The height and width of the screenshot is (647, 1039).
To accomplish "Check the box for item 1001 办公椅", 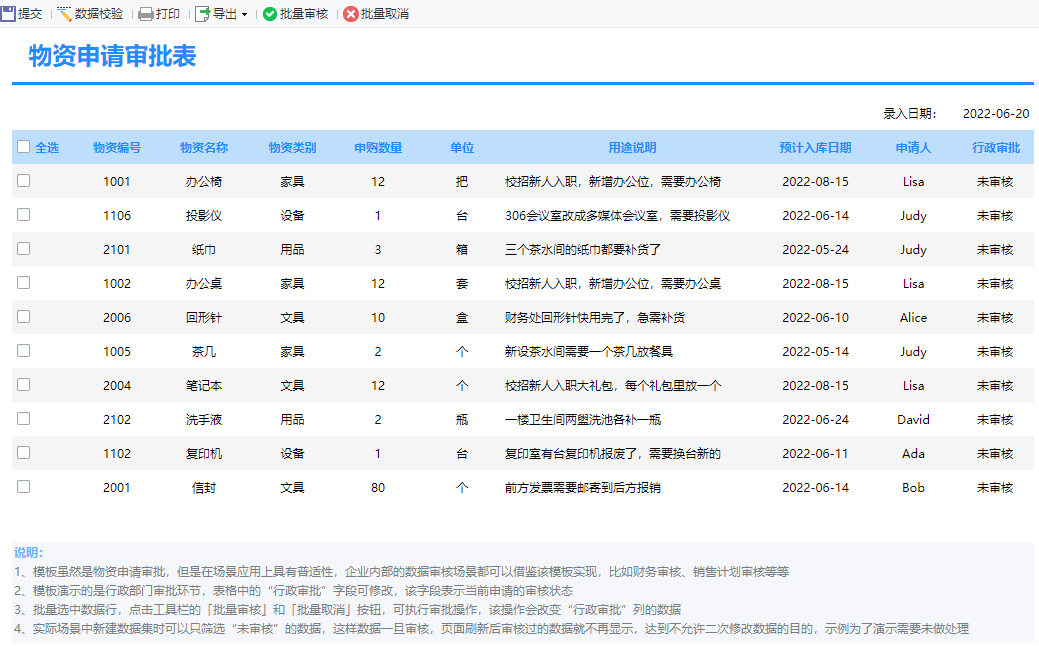I will click(24, 181).
